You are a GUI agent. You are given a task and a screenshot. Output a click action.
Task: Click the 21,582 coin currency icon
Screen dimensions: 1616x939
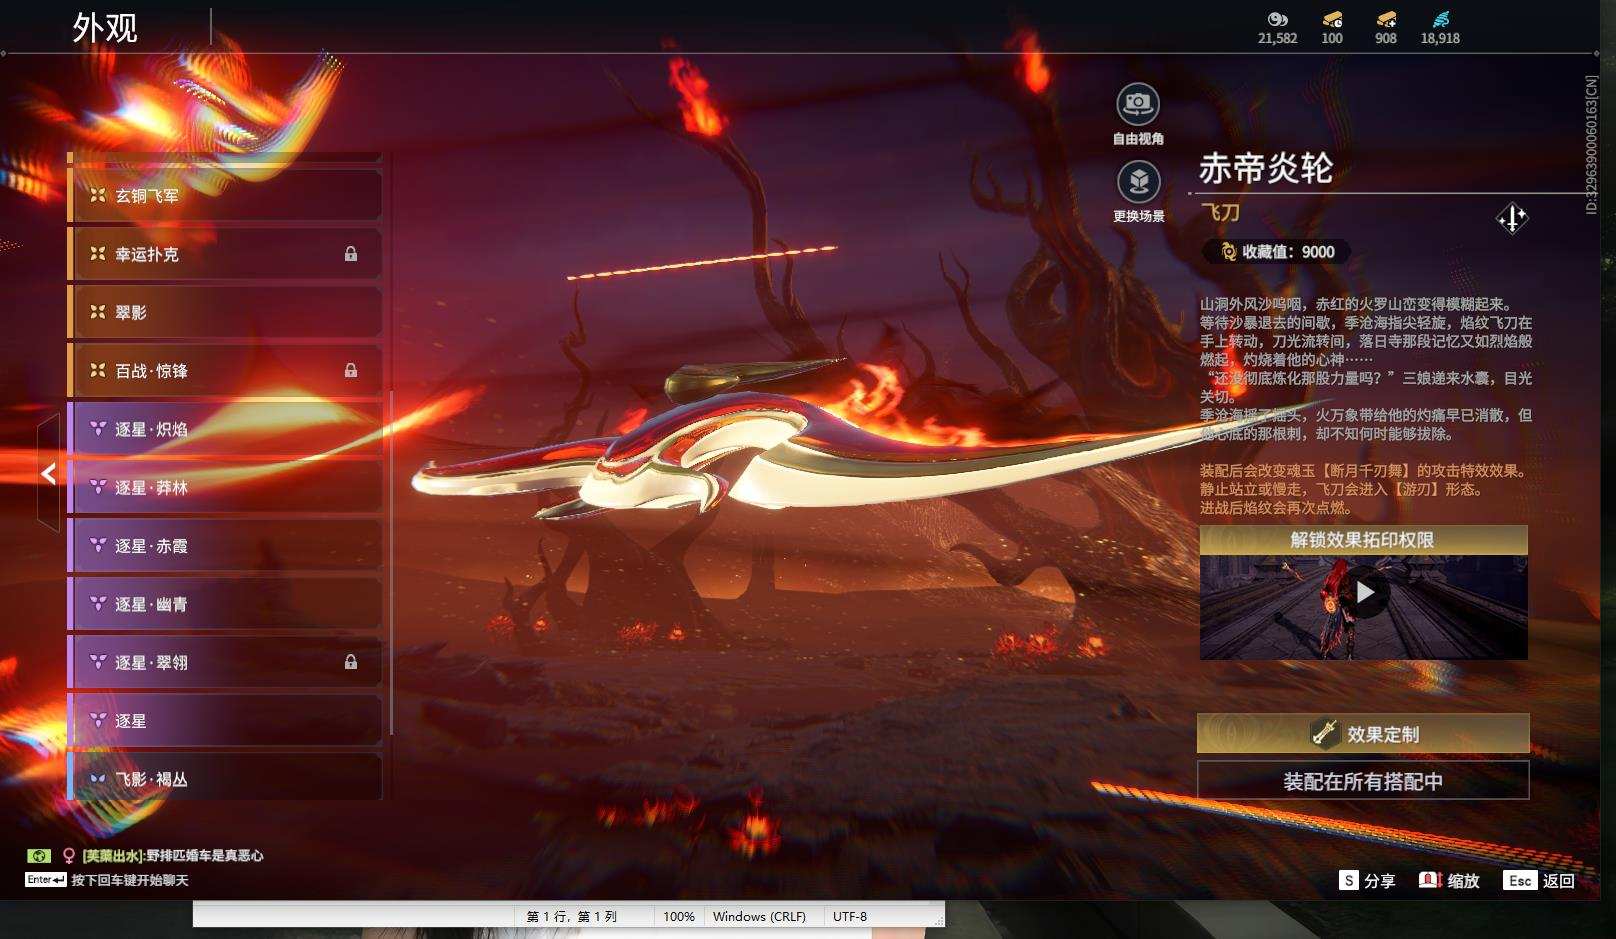tap(1277, 19)
